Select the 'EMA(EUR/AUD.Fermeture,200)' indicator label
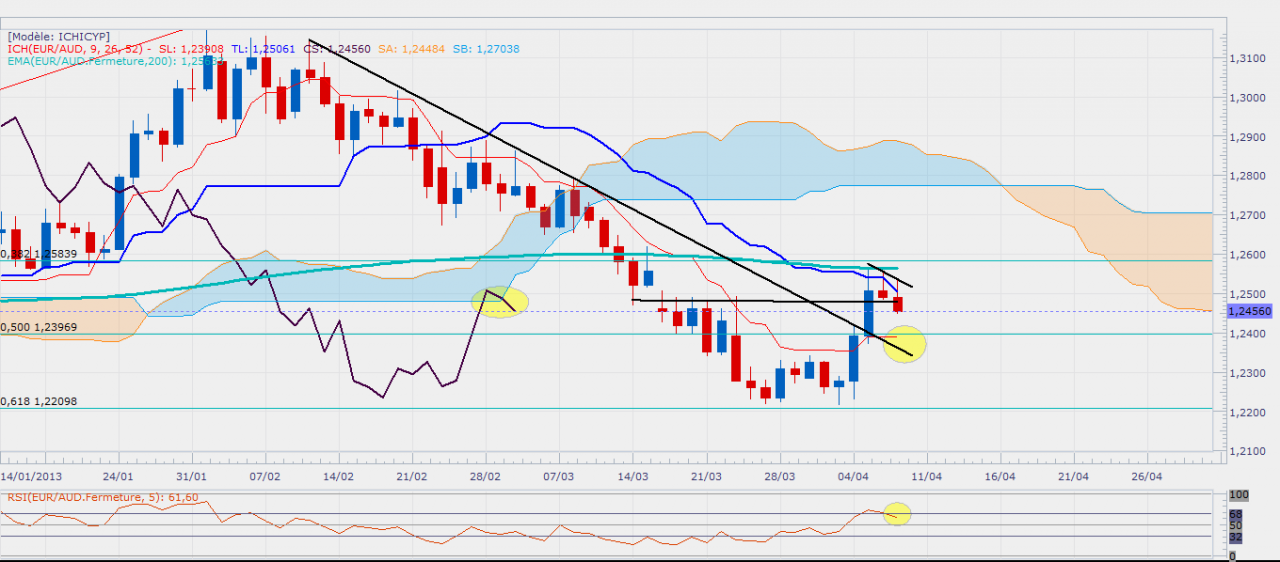 click(91, 61)
